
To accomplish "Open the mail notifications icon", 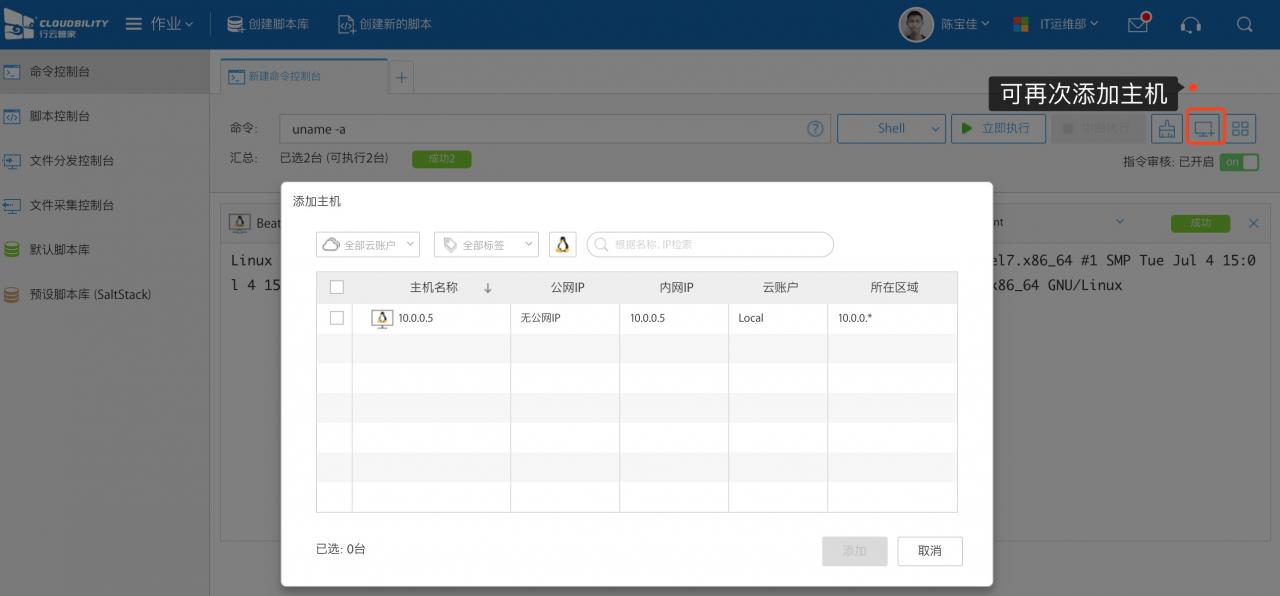I will tap(1138, 24).
